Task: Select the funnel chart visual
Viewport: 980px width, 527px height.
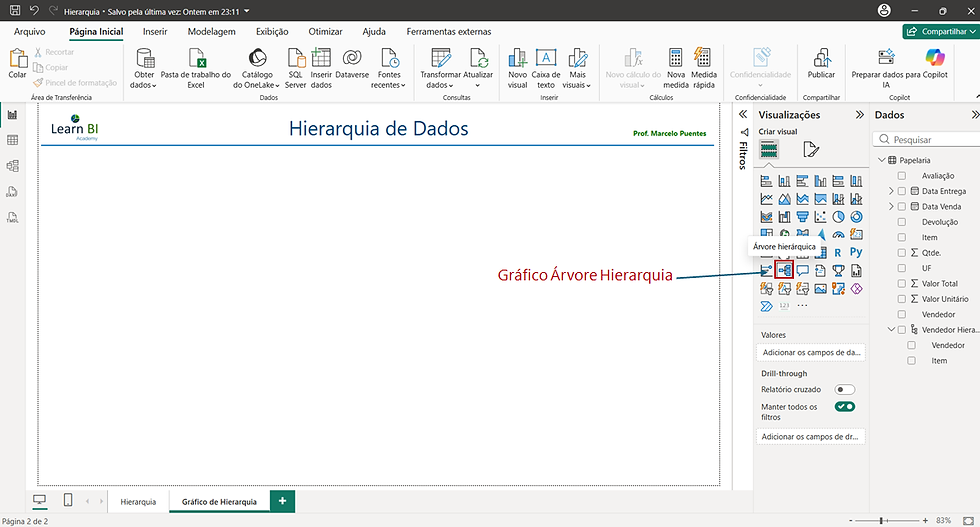Action: coord(802,217)
